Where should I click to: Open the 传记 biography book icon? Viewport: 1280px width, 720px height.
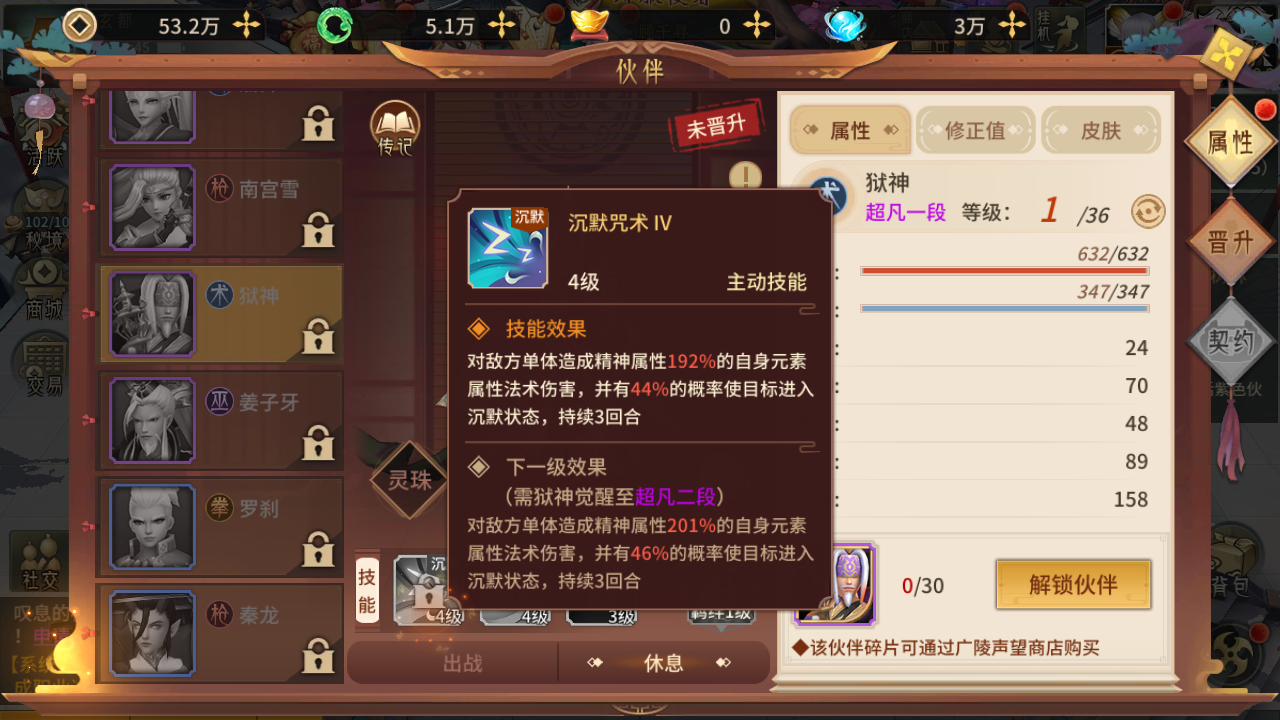coord(395,129)
